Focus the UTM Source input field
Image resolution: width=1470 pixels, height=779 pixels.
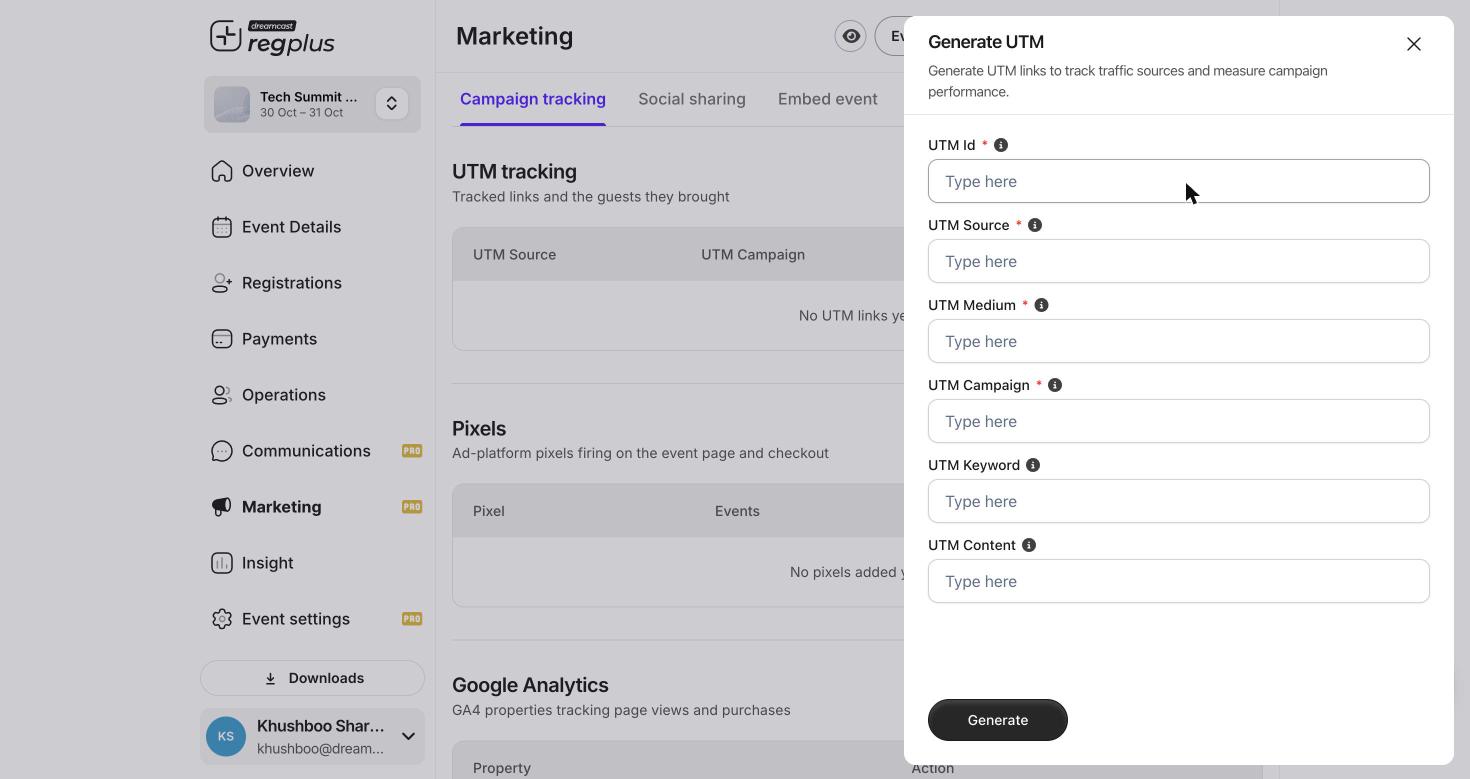point(1179,261)
